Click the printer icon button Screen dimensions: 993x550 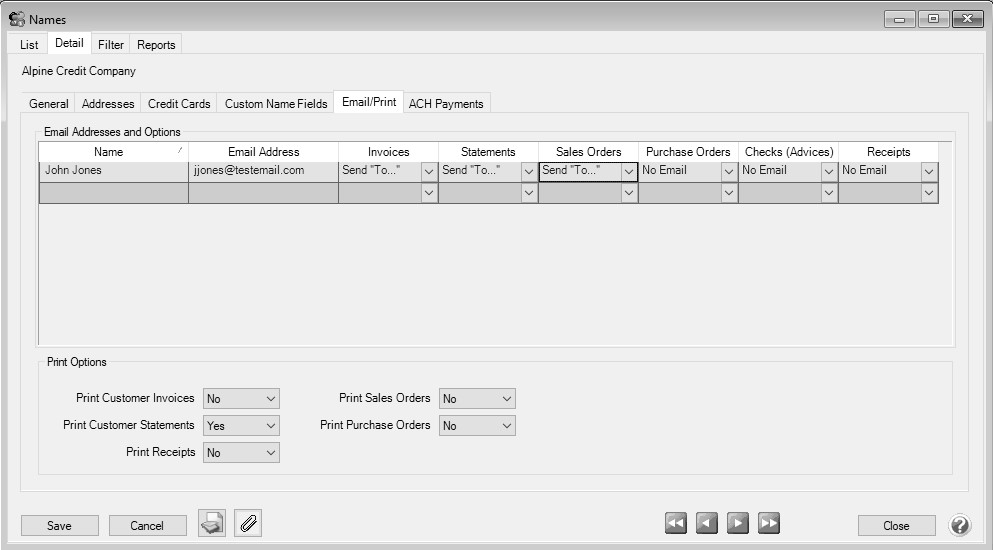point(211,524)
